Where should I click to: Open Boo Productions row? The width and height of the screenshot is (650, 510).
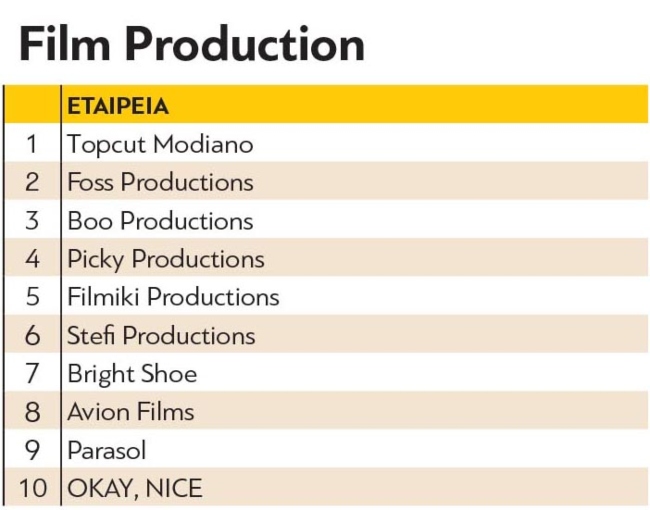click(x=160, y=221)
